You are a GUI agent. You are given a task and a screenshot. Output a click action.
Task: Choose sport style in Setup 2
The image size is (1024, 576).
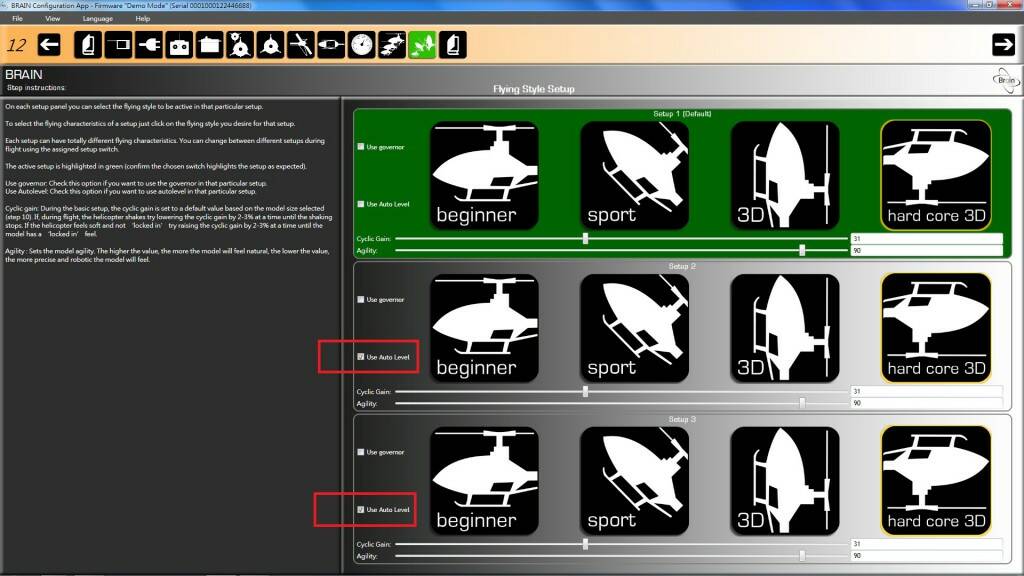634,328
